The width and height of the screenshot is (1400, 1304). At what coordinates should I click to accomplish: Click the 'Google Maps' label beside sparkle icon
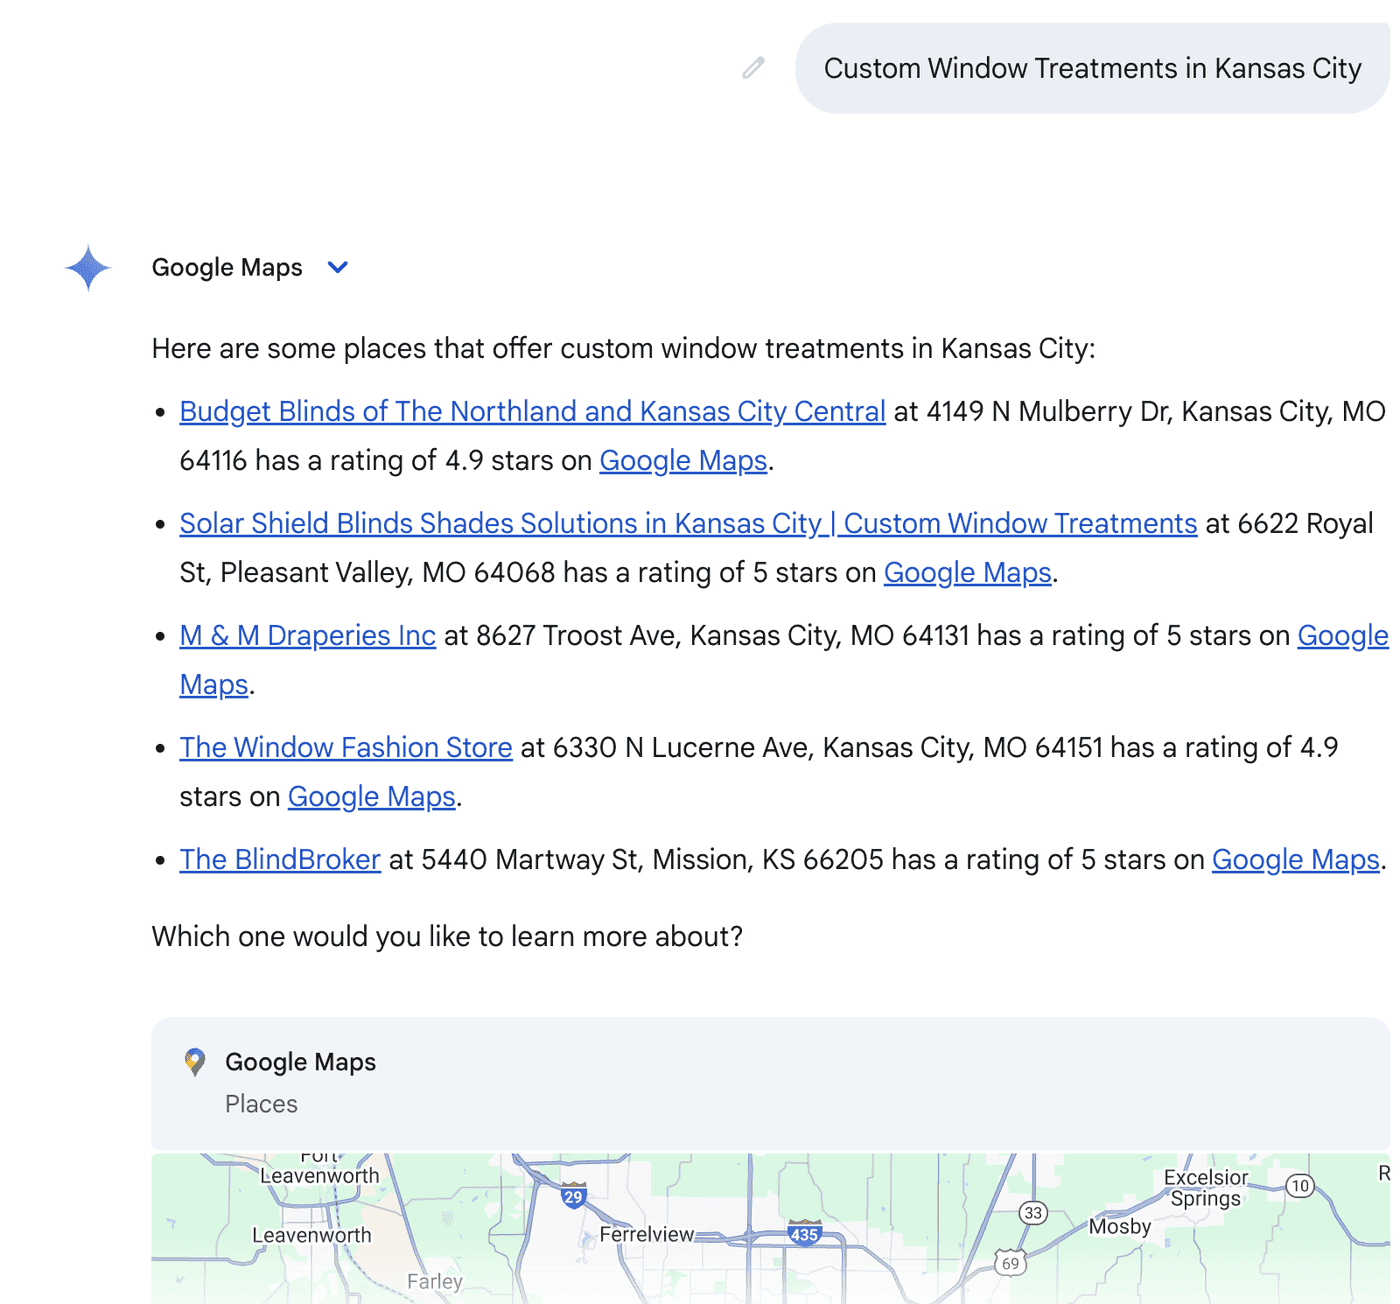pos(227,267)
